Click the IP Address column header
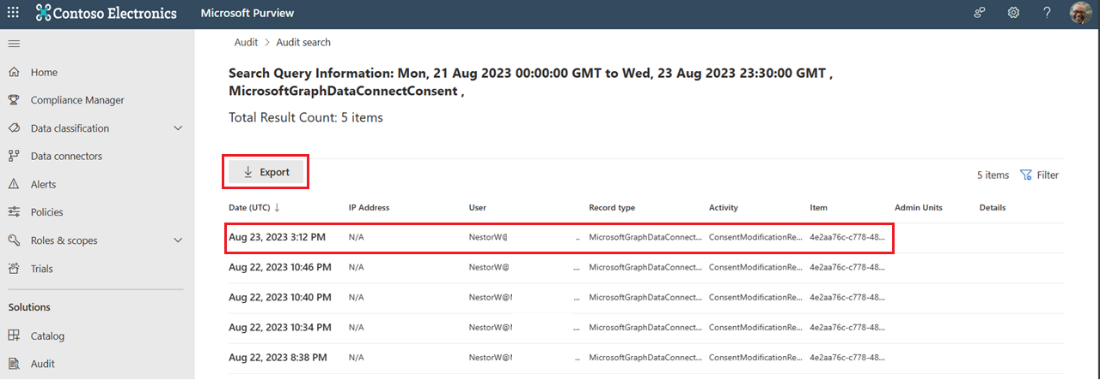This screenshot has width=1100, height=380. pos(369,208)
